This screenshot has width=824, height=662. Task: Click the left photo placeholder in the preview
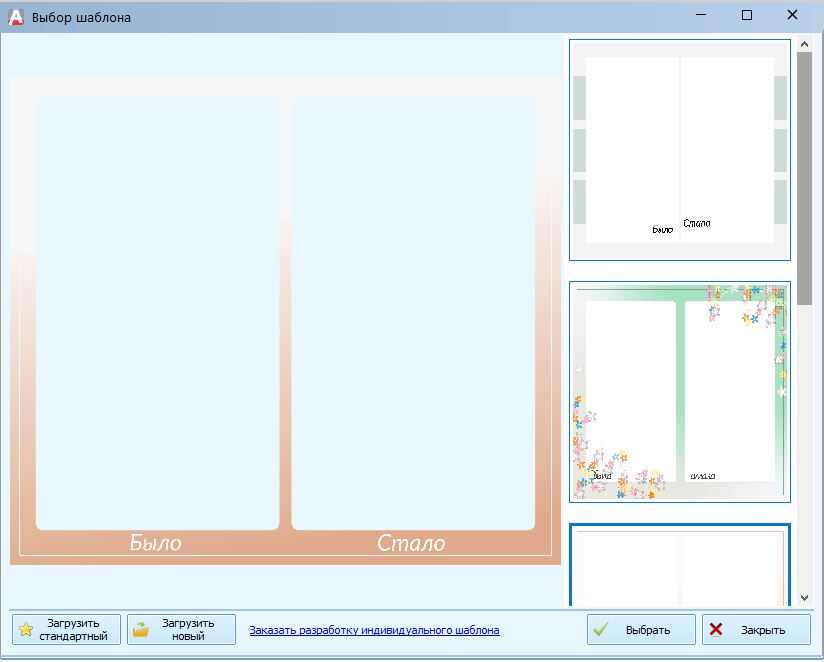(158, 314)
